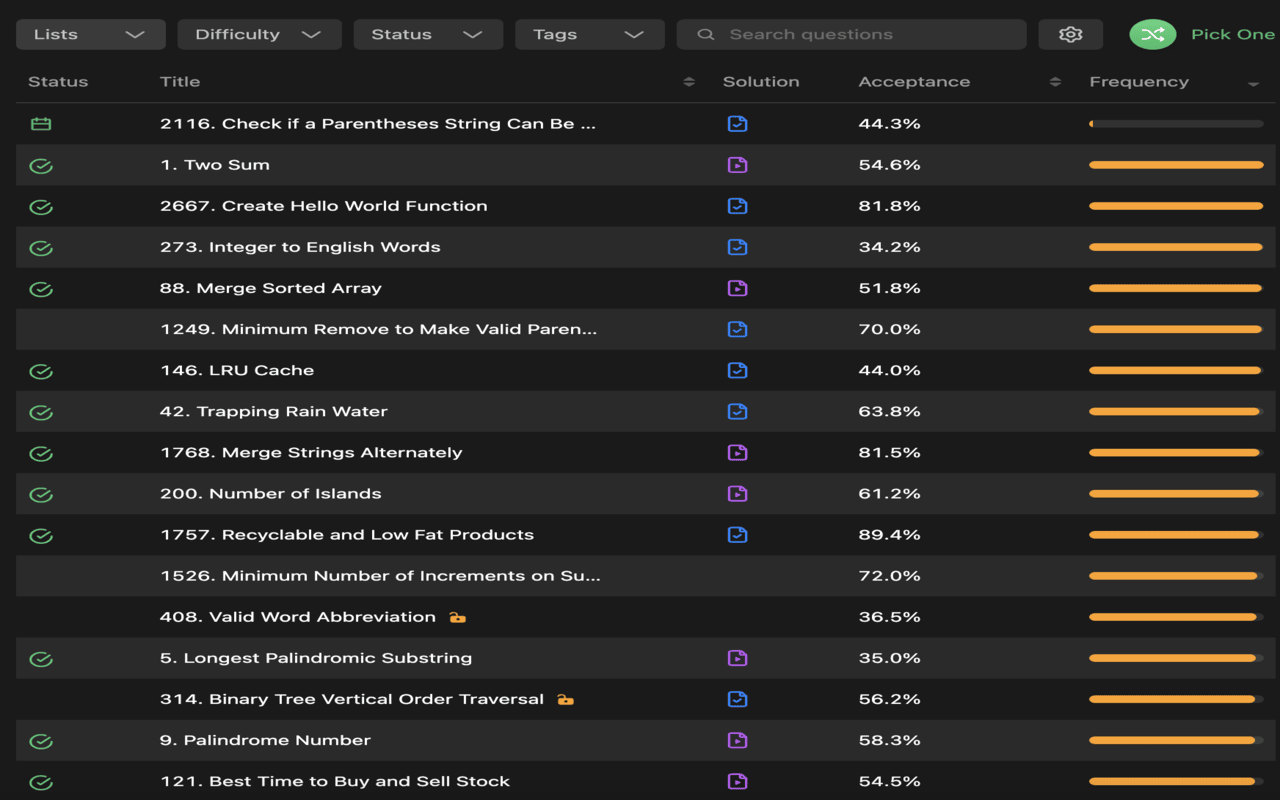Expand the Status filter dropdown
Viewport: 1280px width, 800px height.
[x=427, y=34]
